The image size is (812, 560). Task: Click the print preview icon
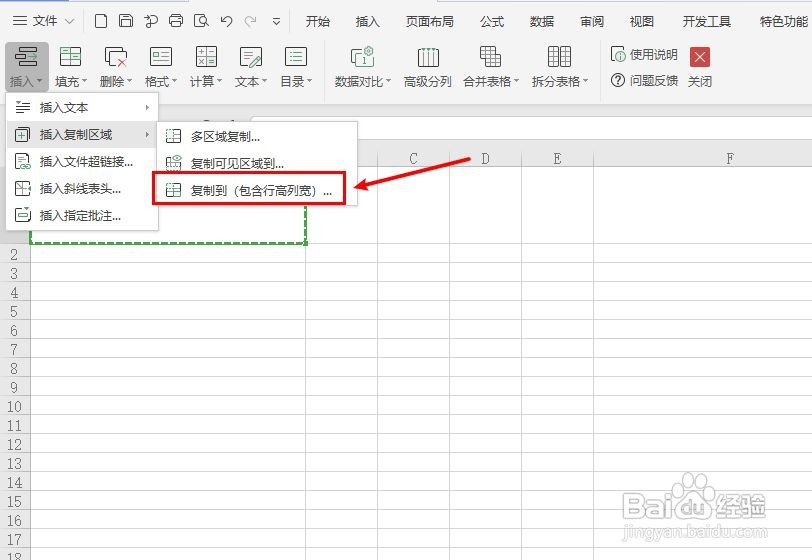(x=201, y=21)
